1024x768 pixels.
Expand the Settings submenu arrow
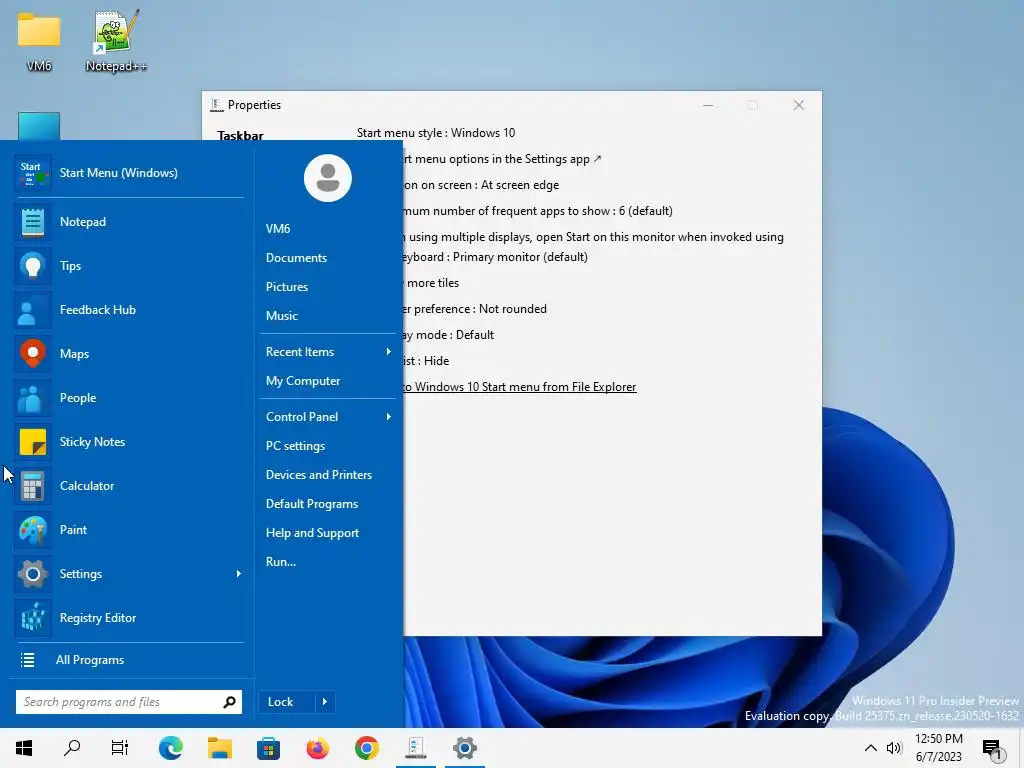tap(238, 574)
